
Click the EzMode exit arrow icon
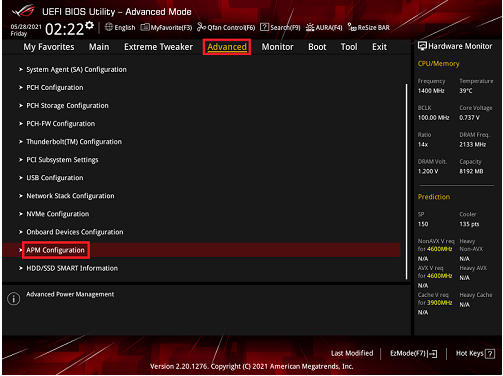coord(433,354)
